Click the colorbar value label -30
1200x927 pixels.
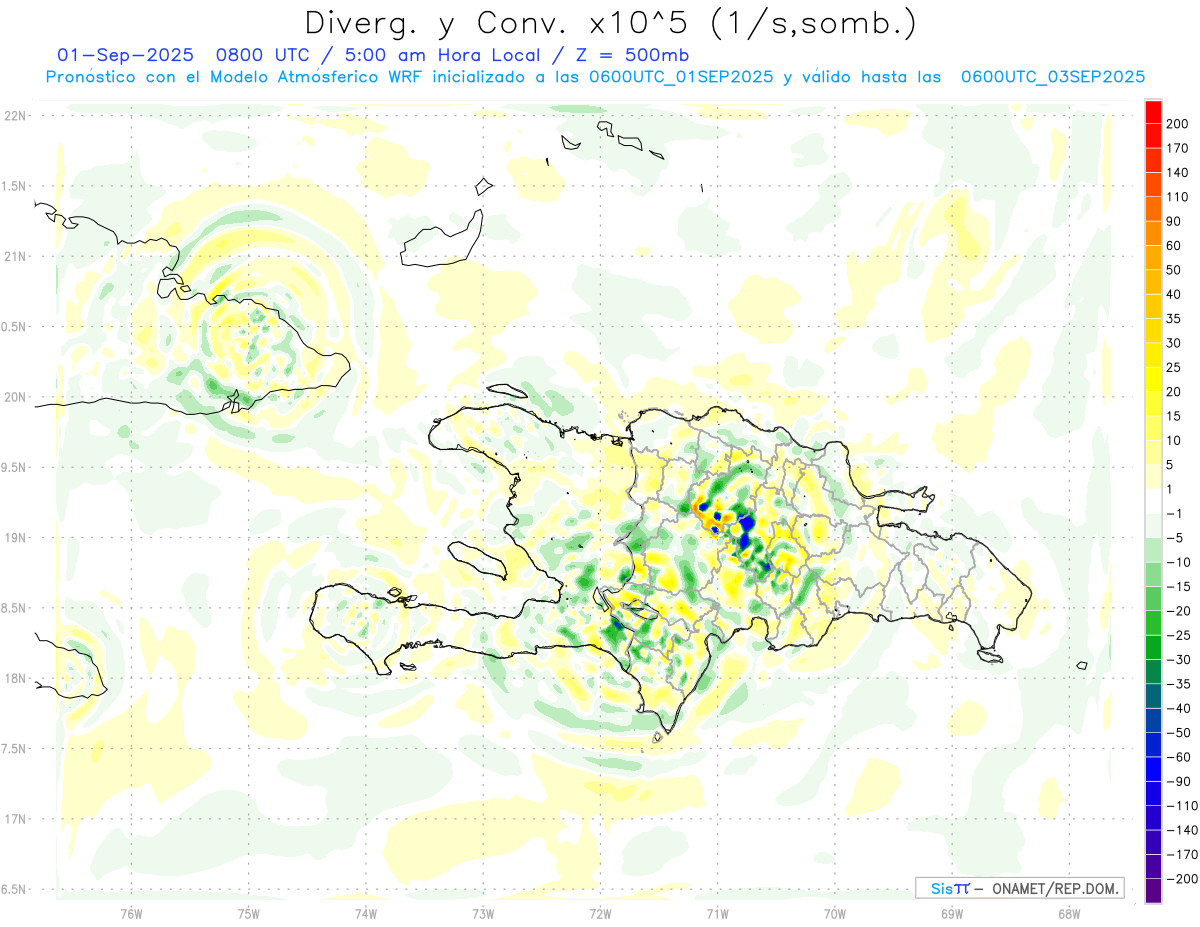(1177, 660)
